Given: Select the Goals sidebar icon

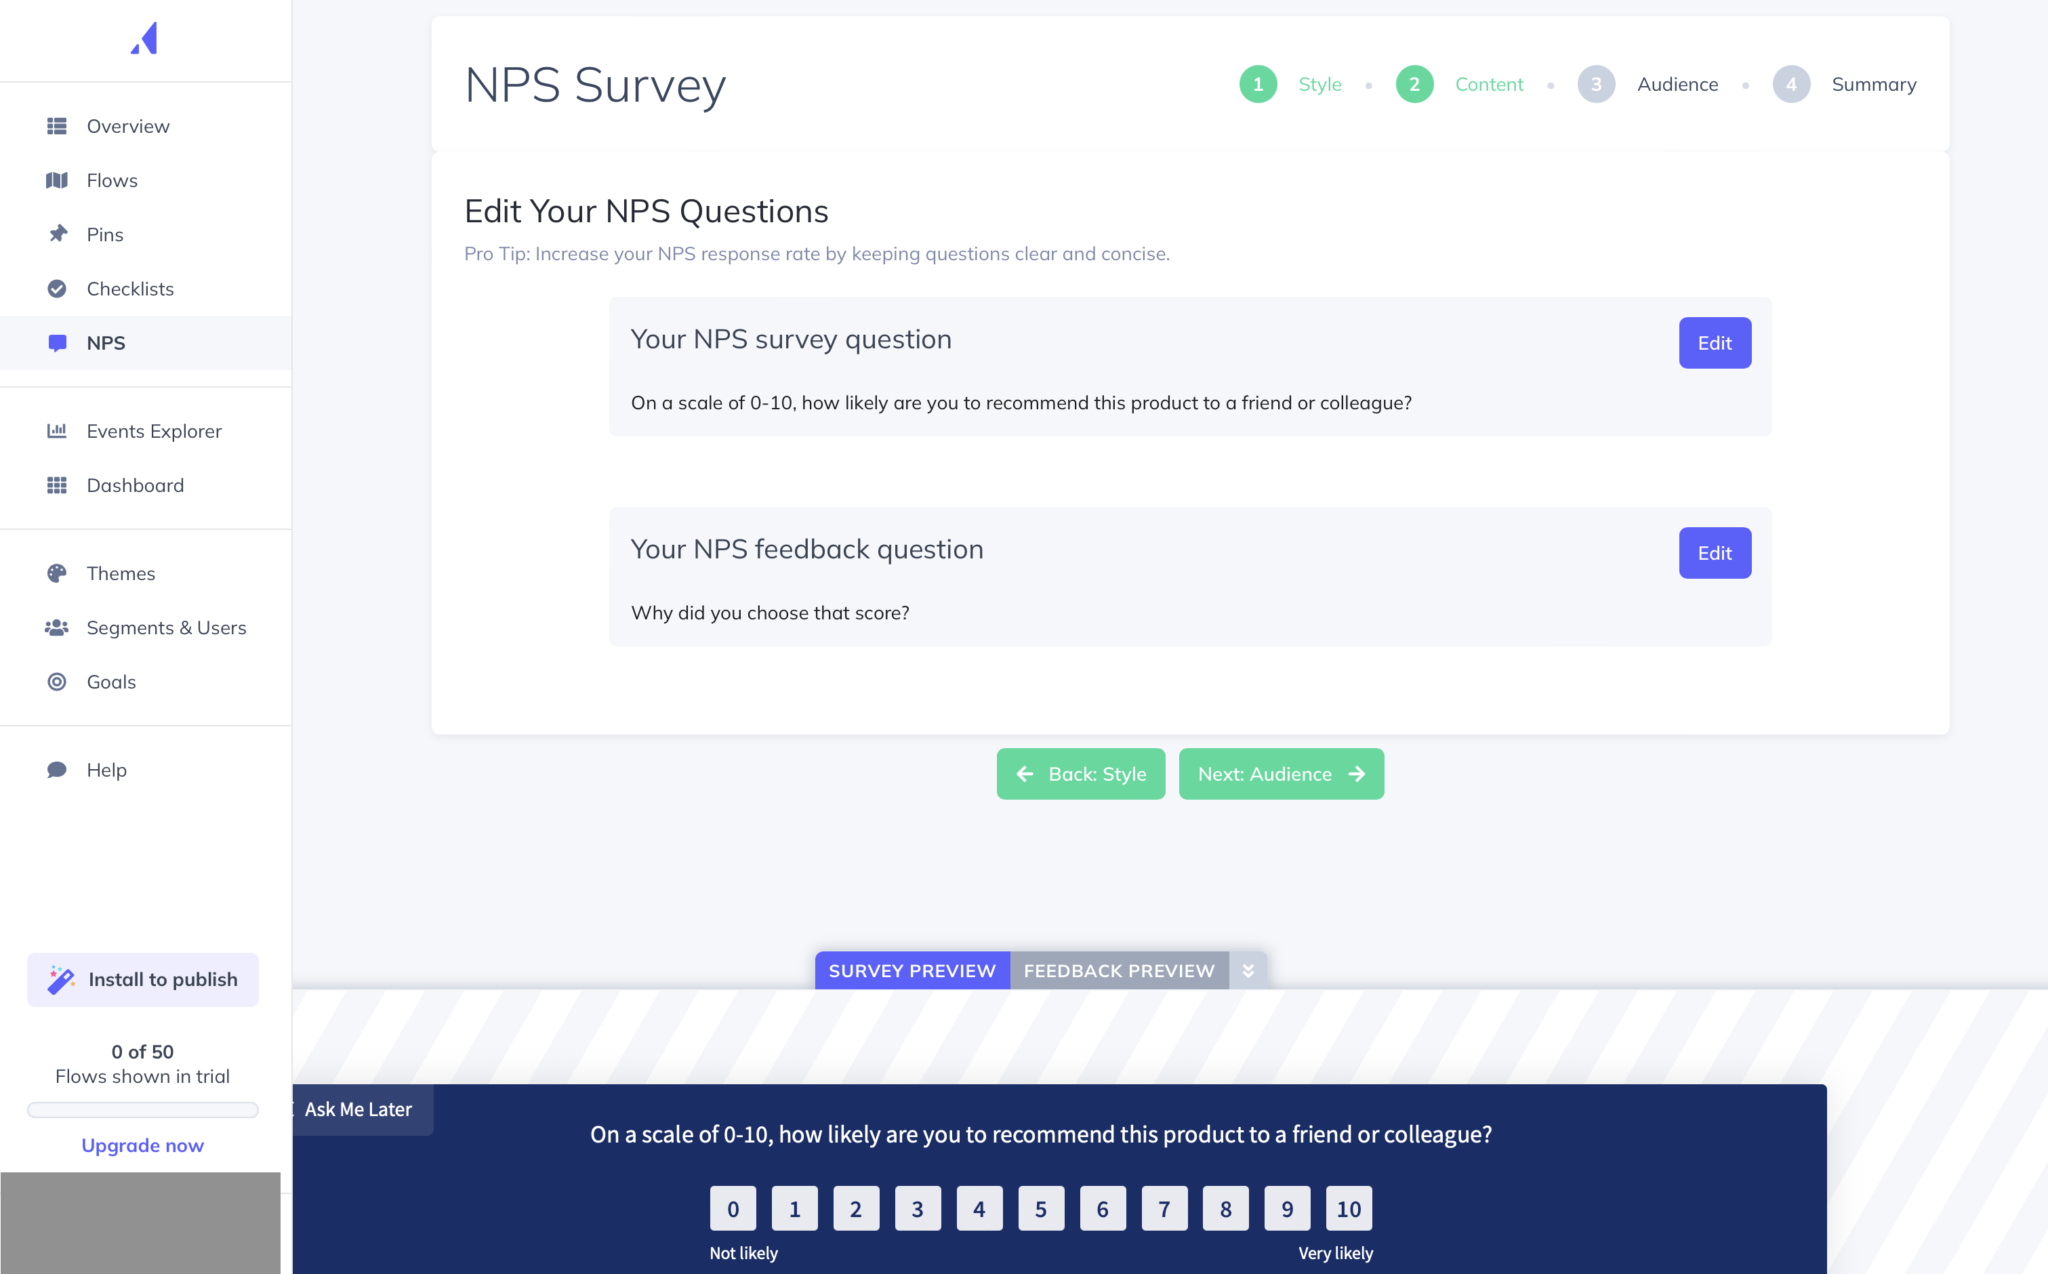Looking at the screenshot, I should click(57, 681).
